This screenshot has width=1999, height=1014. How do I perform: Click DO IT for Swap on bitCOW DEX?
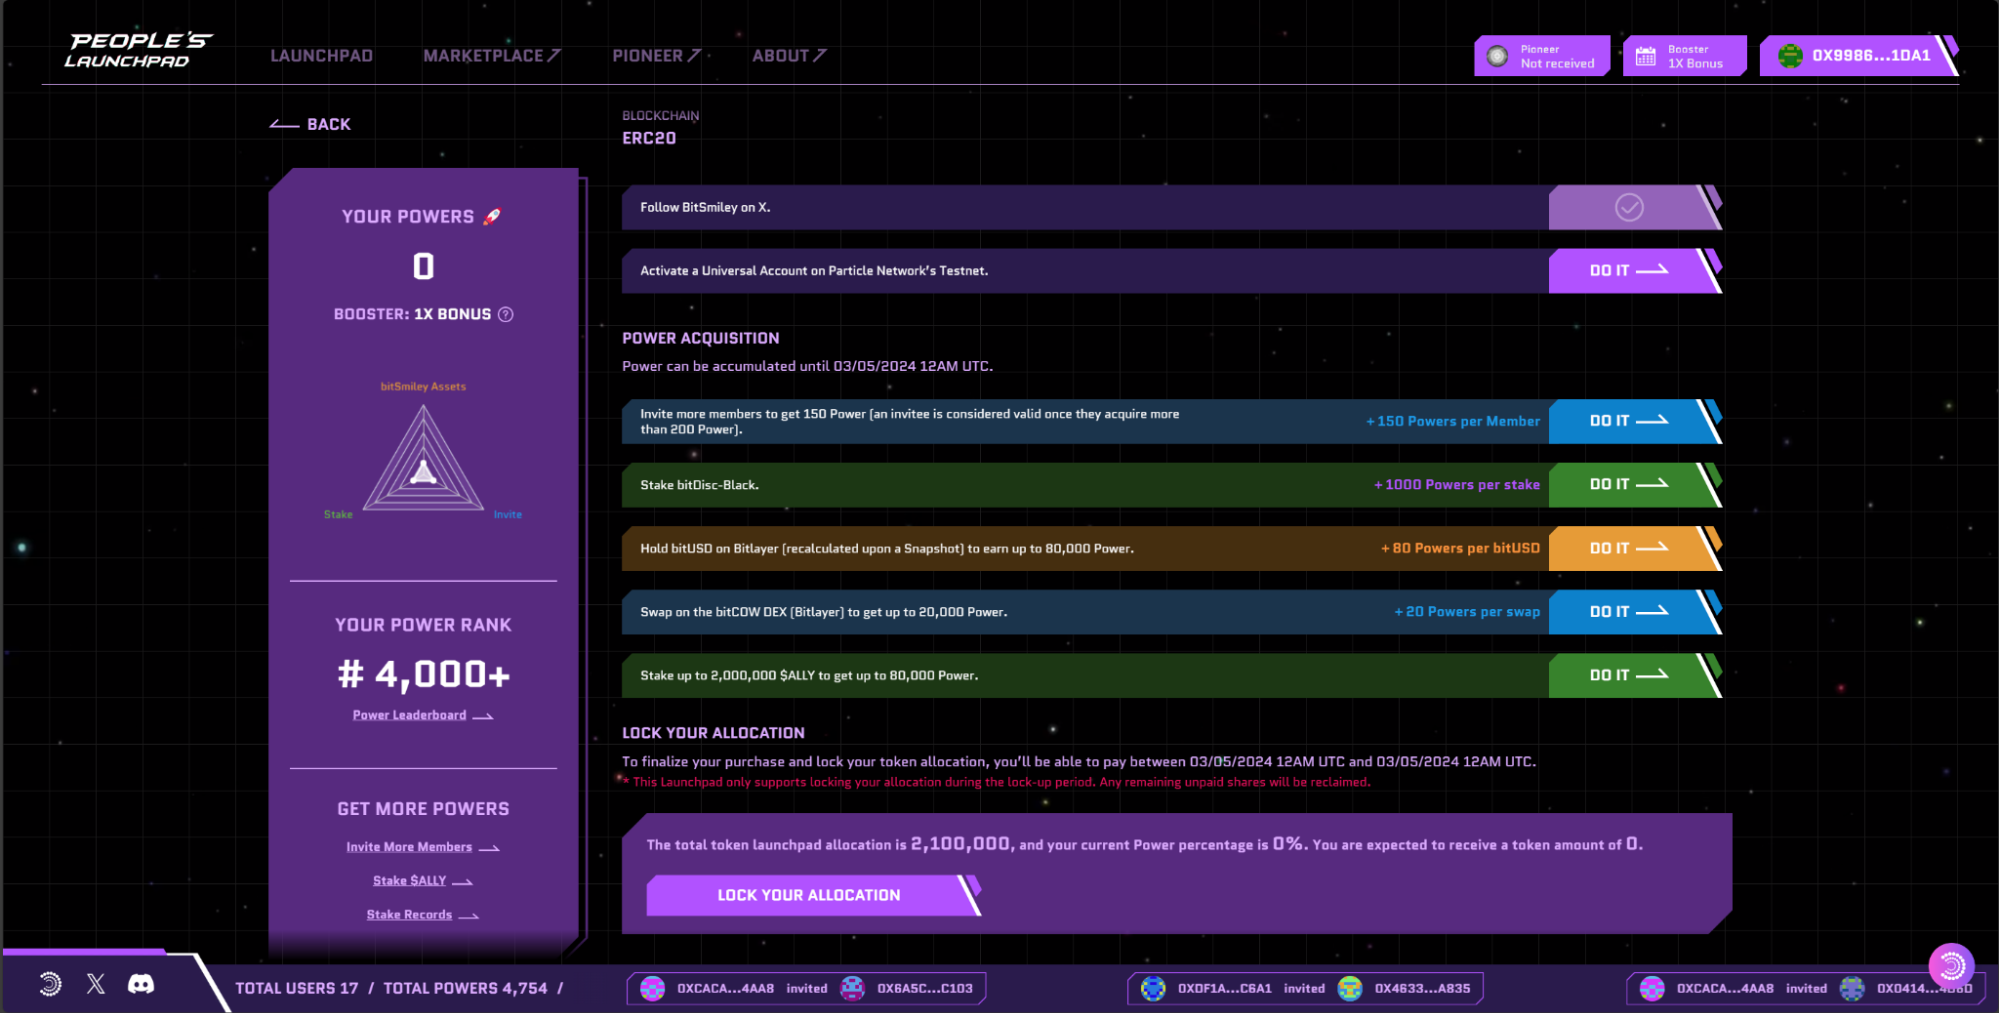point(1634,612)
